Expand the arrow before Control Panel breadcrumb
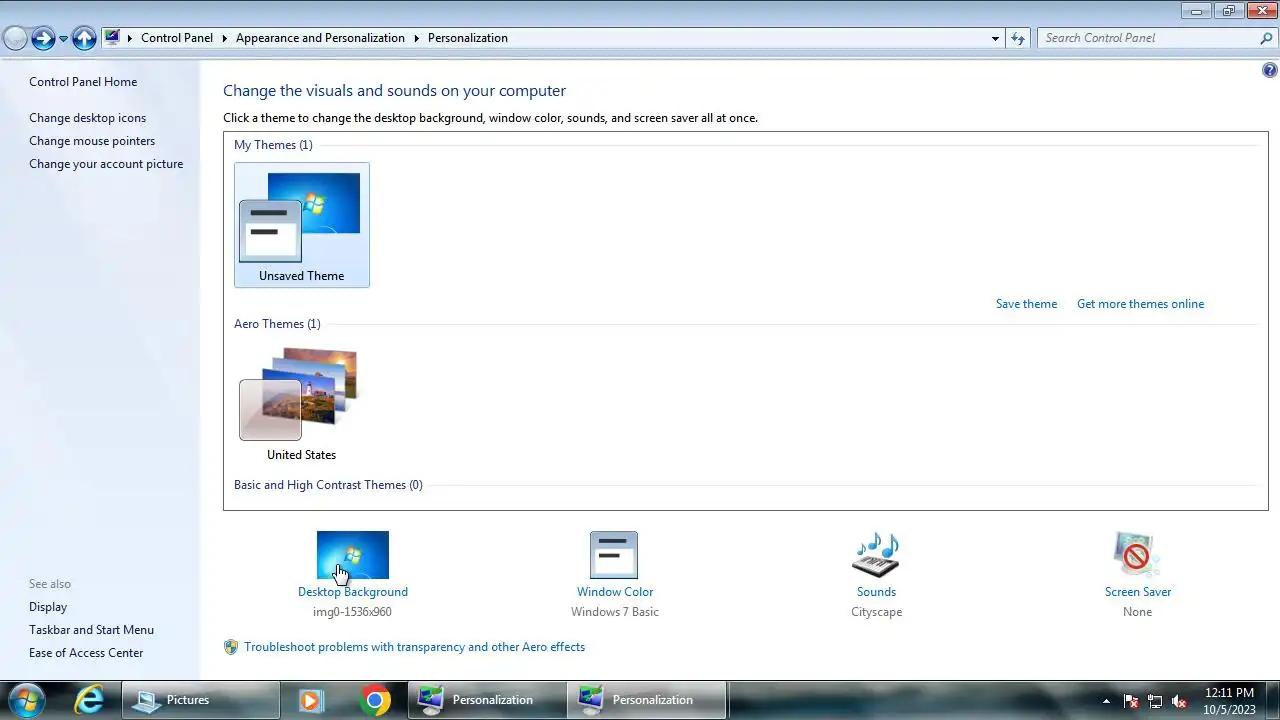Viewport: 1280px width, 720px height. [130, 38]
